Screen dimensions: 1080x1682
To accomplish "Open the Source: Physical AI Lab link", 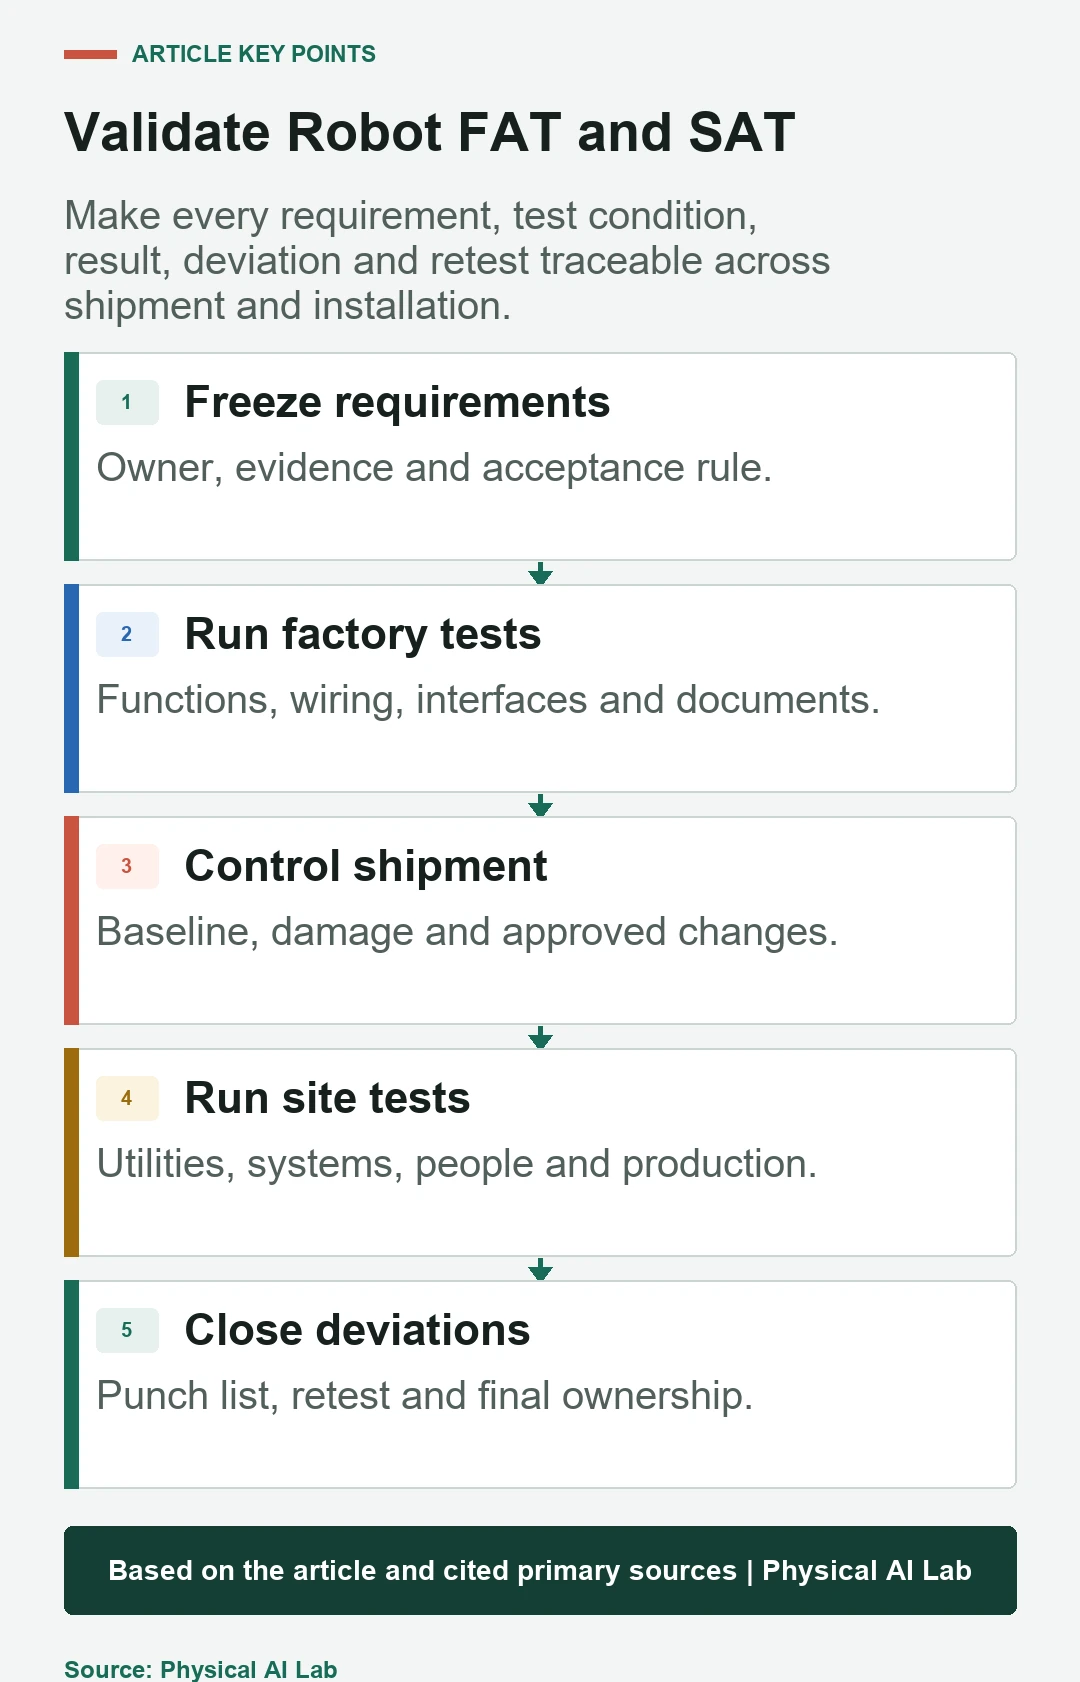I will point(201,1669).
